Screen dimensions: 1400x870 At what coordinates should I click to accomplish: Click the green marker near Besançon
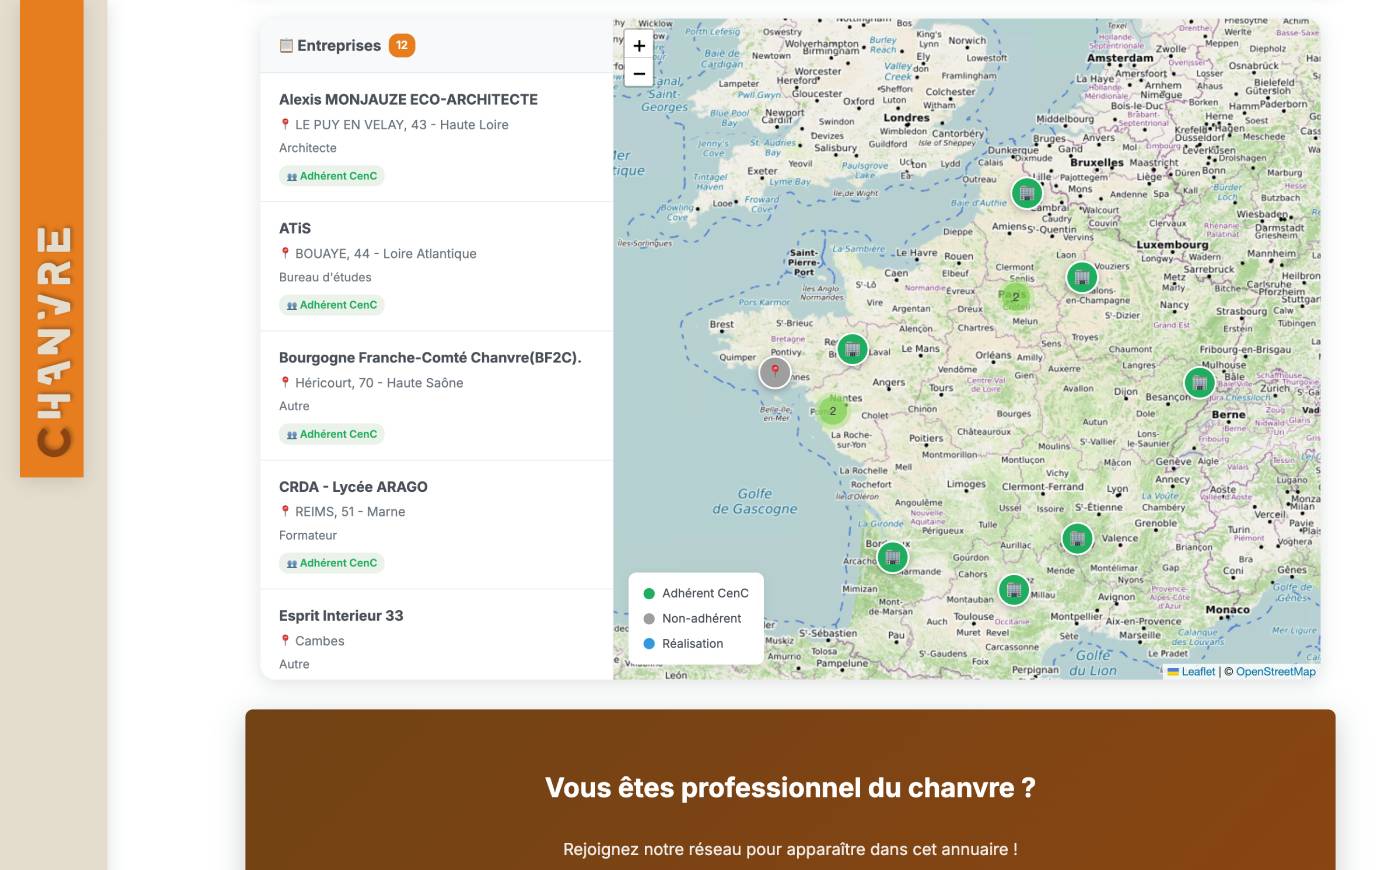(1200, 381)
